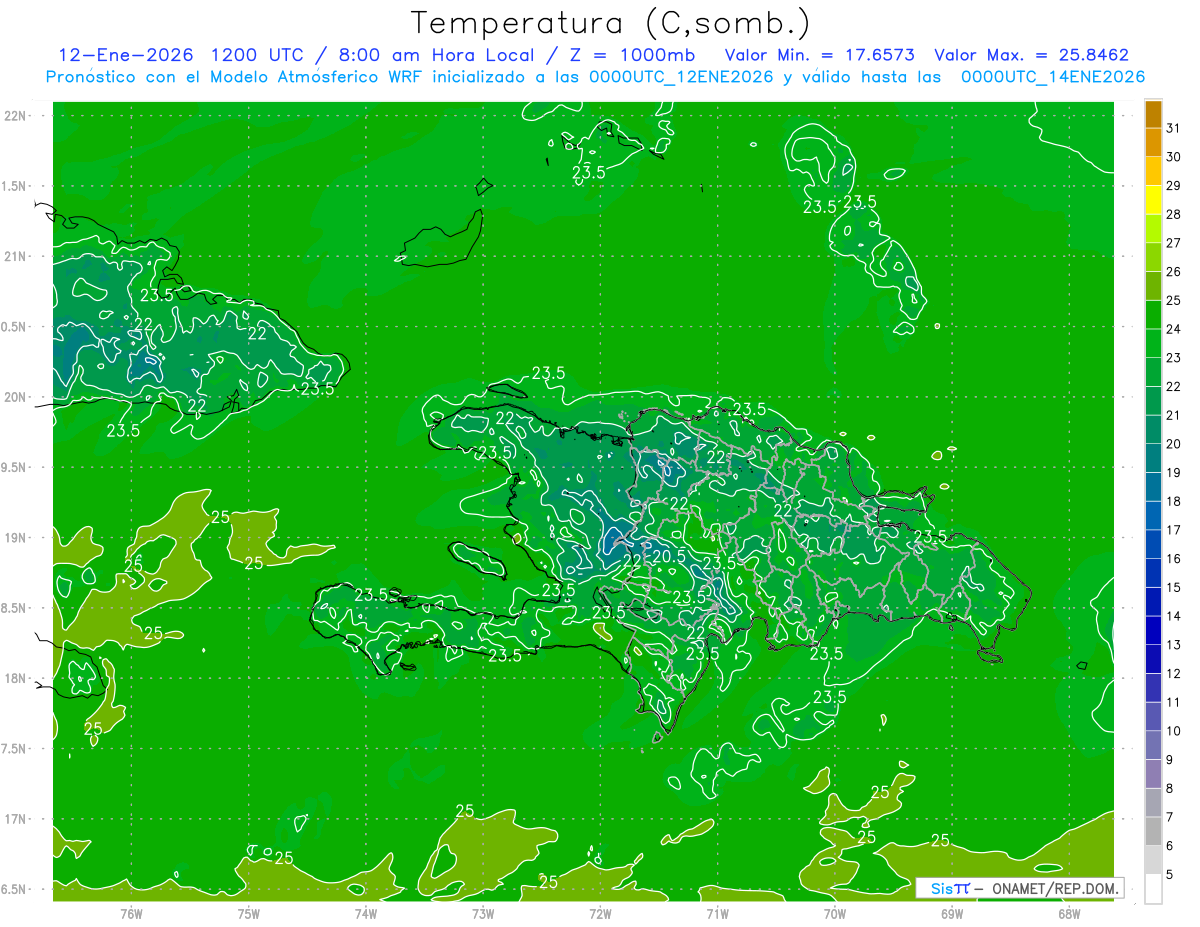Image resolution: width=1200 pixels, height=927 pixels.
Task: Click the '22N' latitude axis label
Action: (17, 116)
